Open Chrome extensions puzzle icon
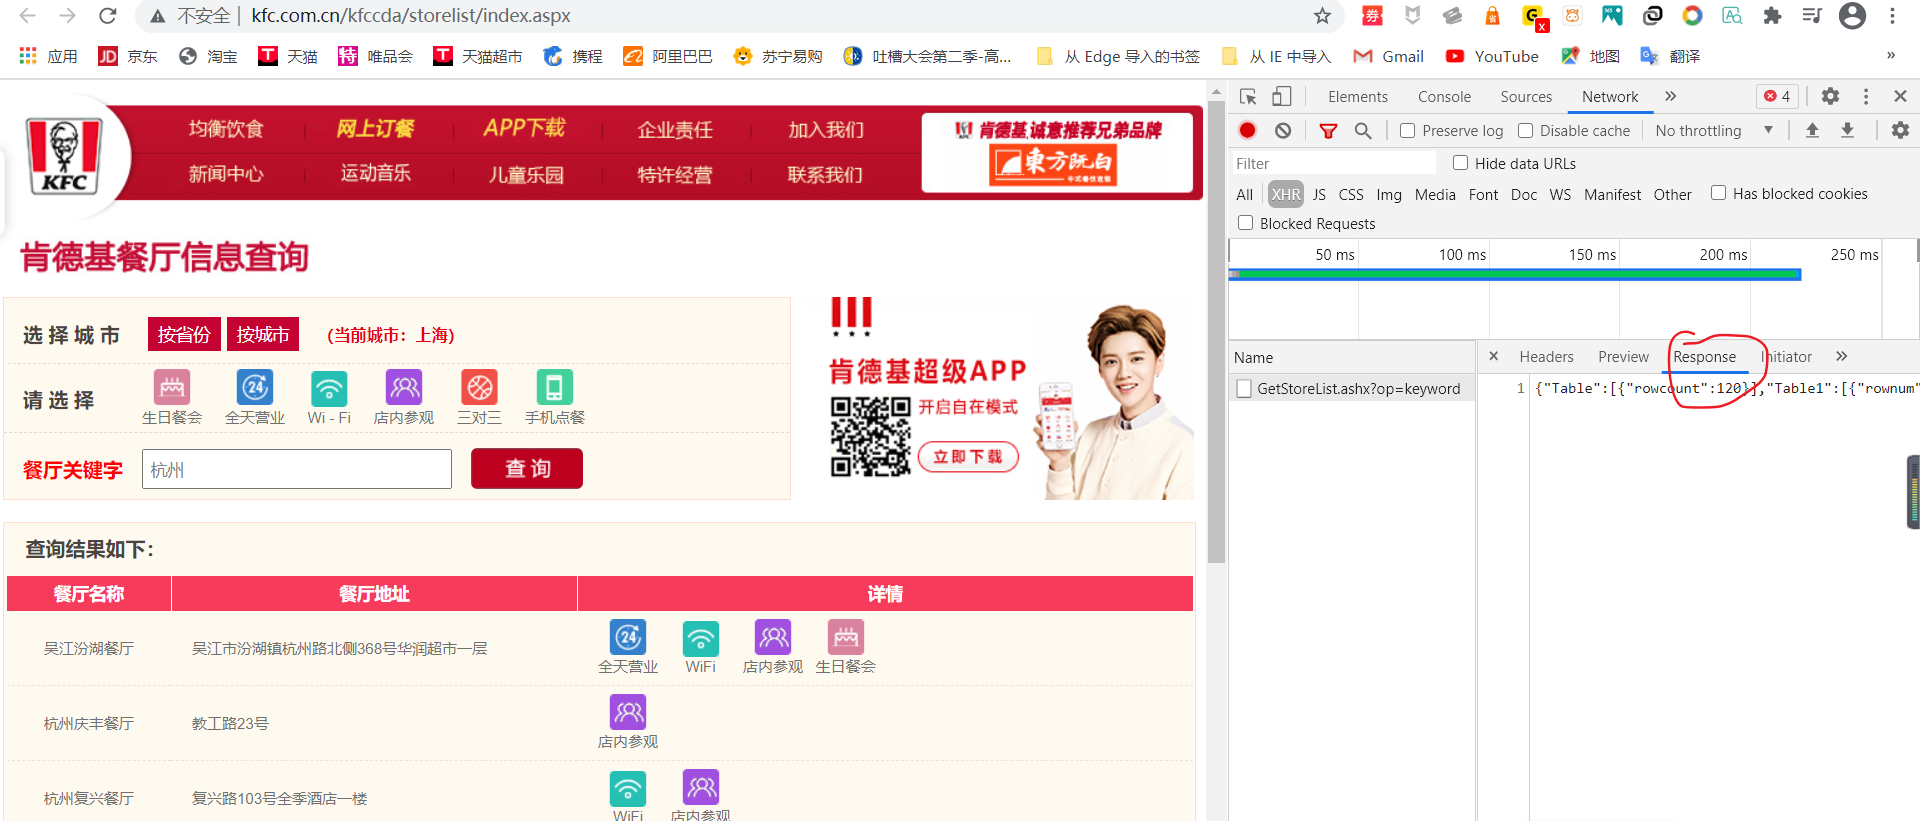 tap(1772, 16)
